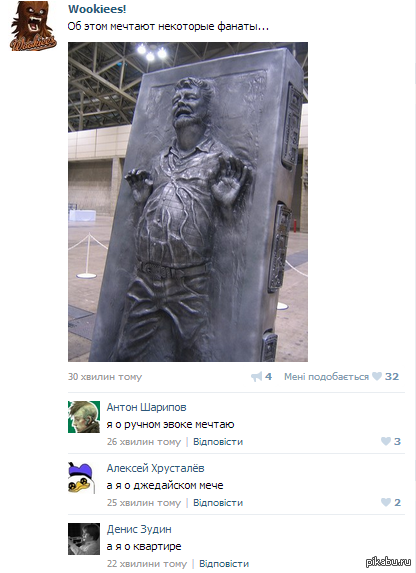Open Алексей Хрусталёв's duck avatar
This screenshot has width=416, height=573.
coord(82,478)
